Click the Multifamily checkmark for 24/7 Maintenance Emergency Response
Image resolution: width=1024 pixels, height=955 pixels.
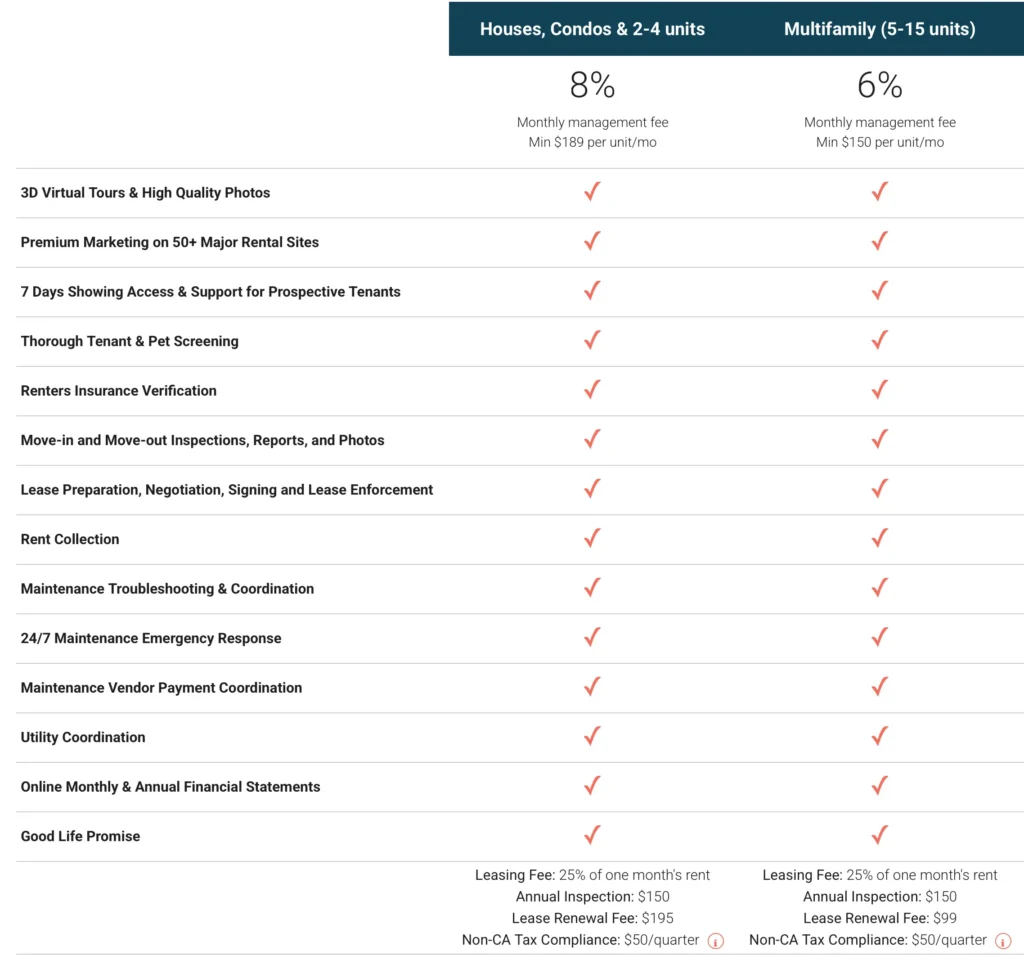[x=879, y=637]
